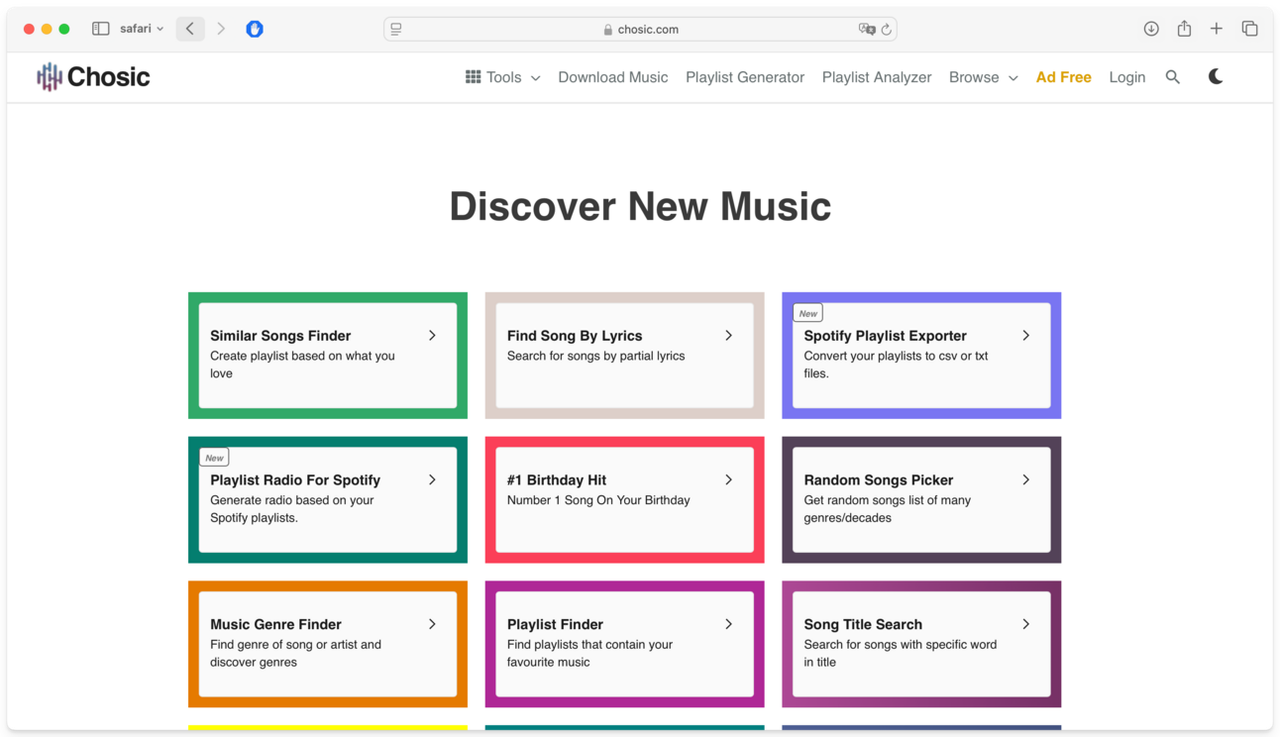This screenshot has height=737, width=1280.
Task: Toggle the Safari sidebar
Action: coord(101,29)
